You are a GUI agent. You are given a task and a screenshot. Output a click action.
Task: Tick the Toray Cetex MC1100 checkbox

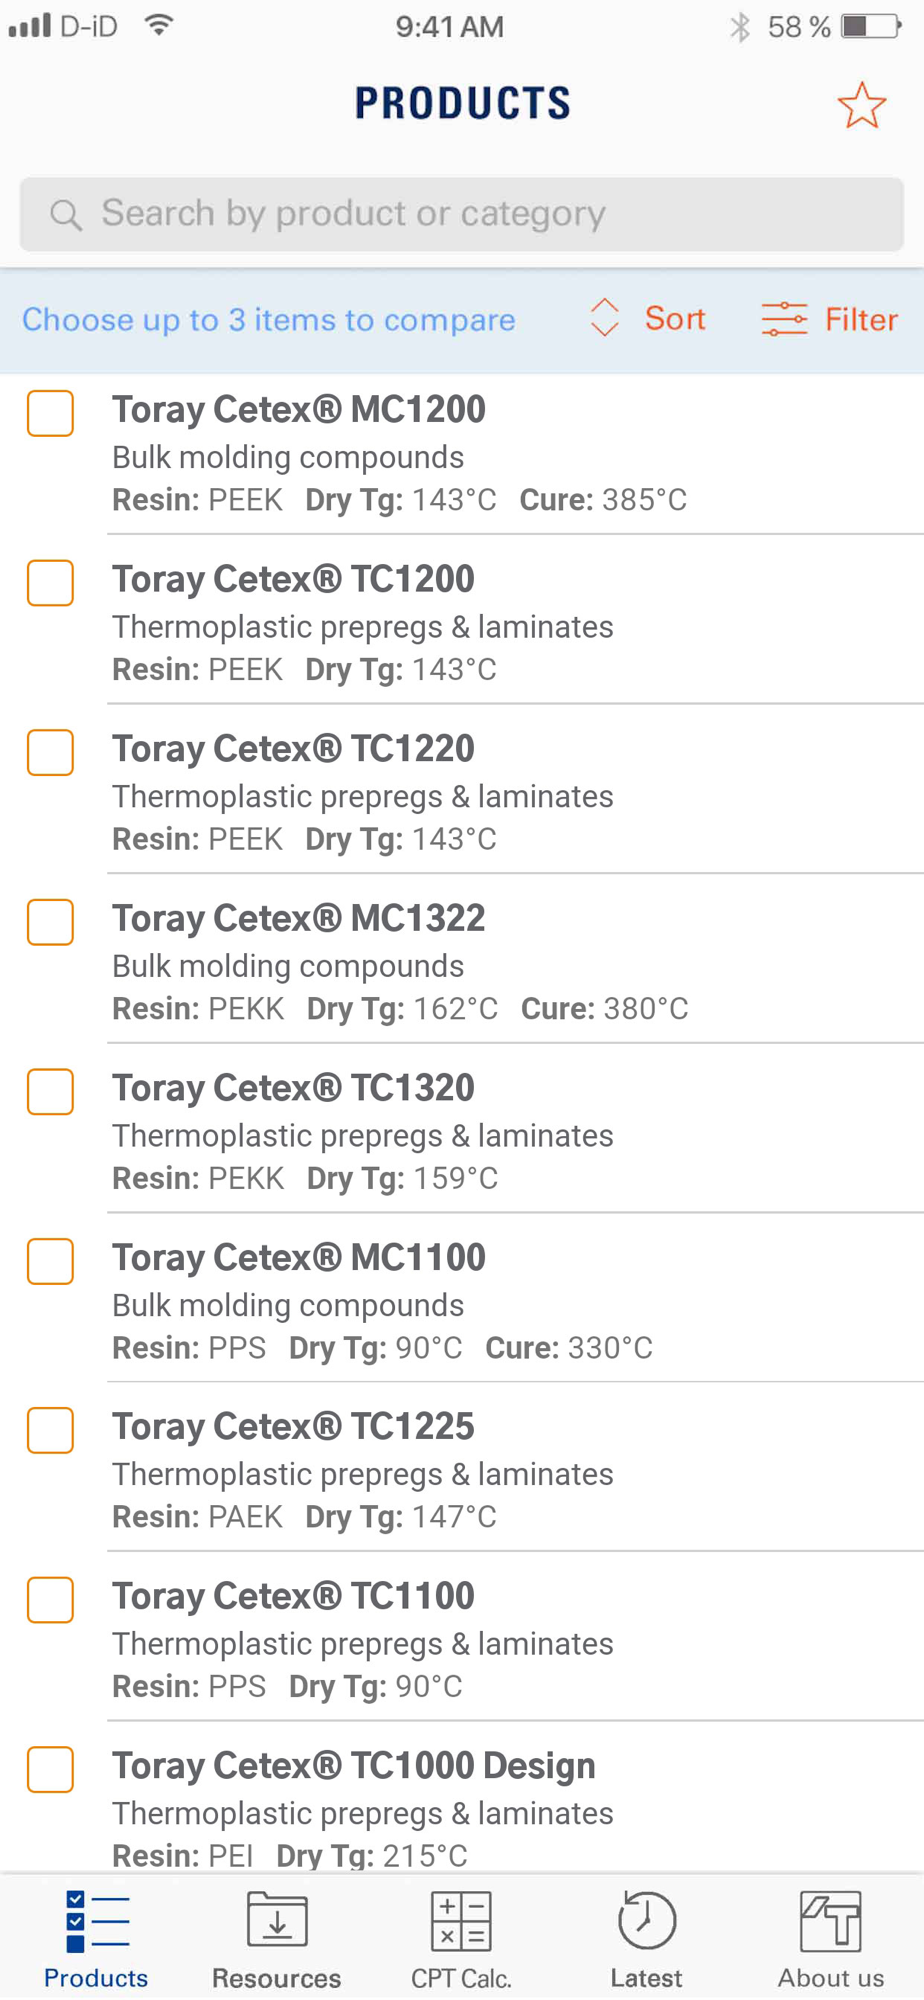click(50, 1261)
